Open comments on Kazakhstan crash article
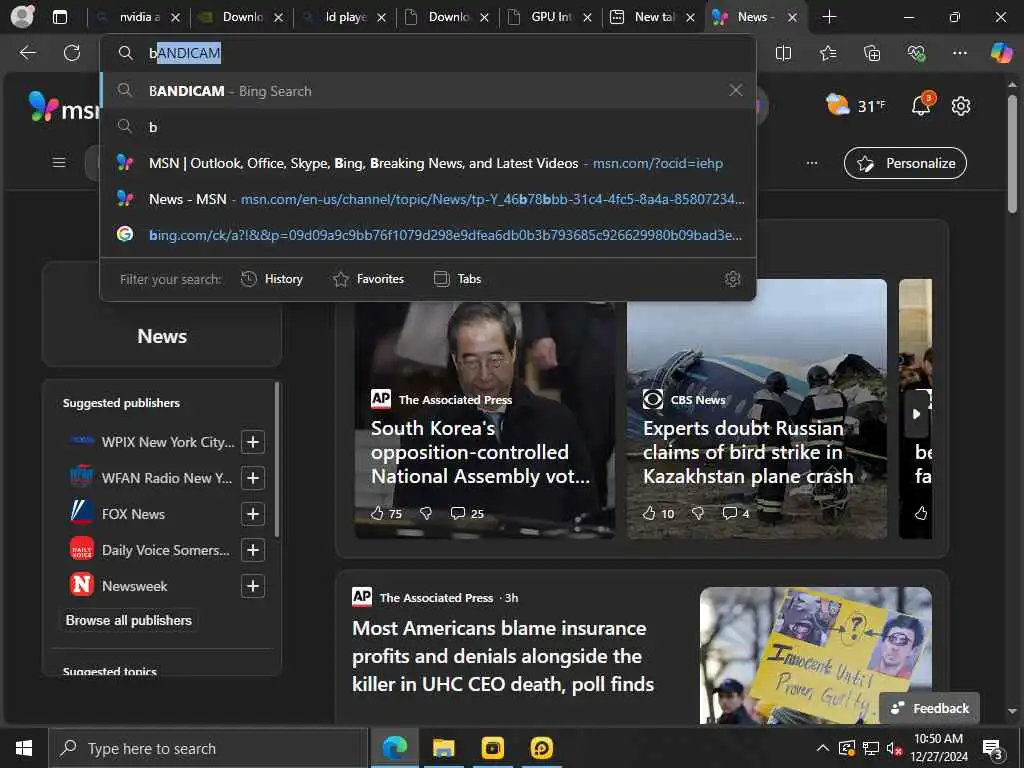1024x768 pixels. point(735,513)
